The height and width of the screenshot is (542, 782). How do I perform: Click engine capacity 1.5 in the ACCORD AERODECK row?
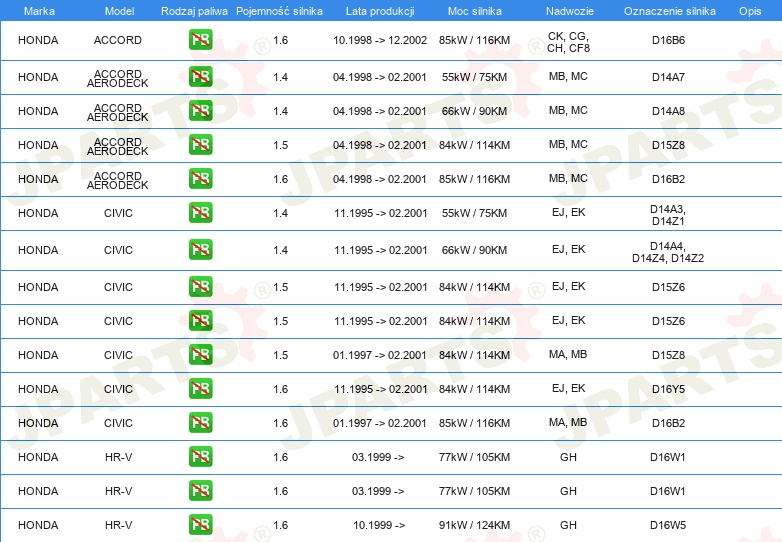coord(280,145)
